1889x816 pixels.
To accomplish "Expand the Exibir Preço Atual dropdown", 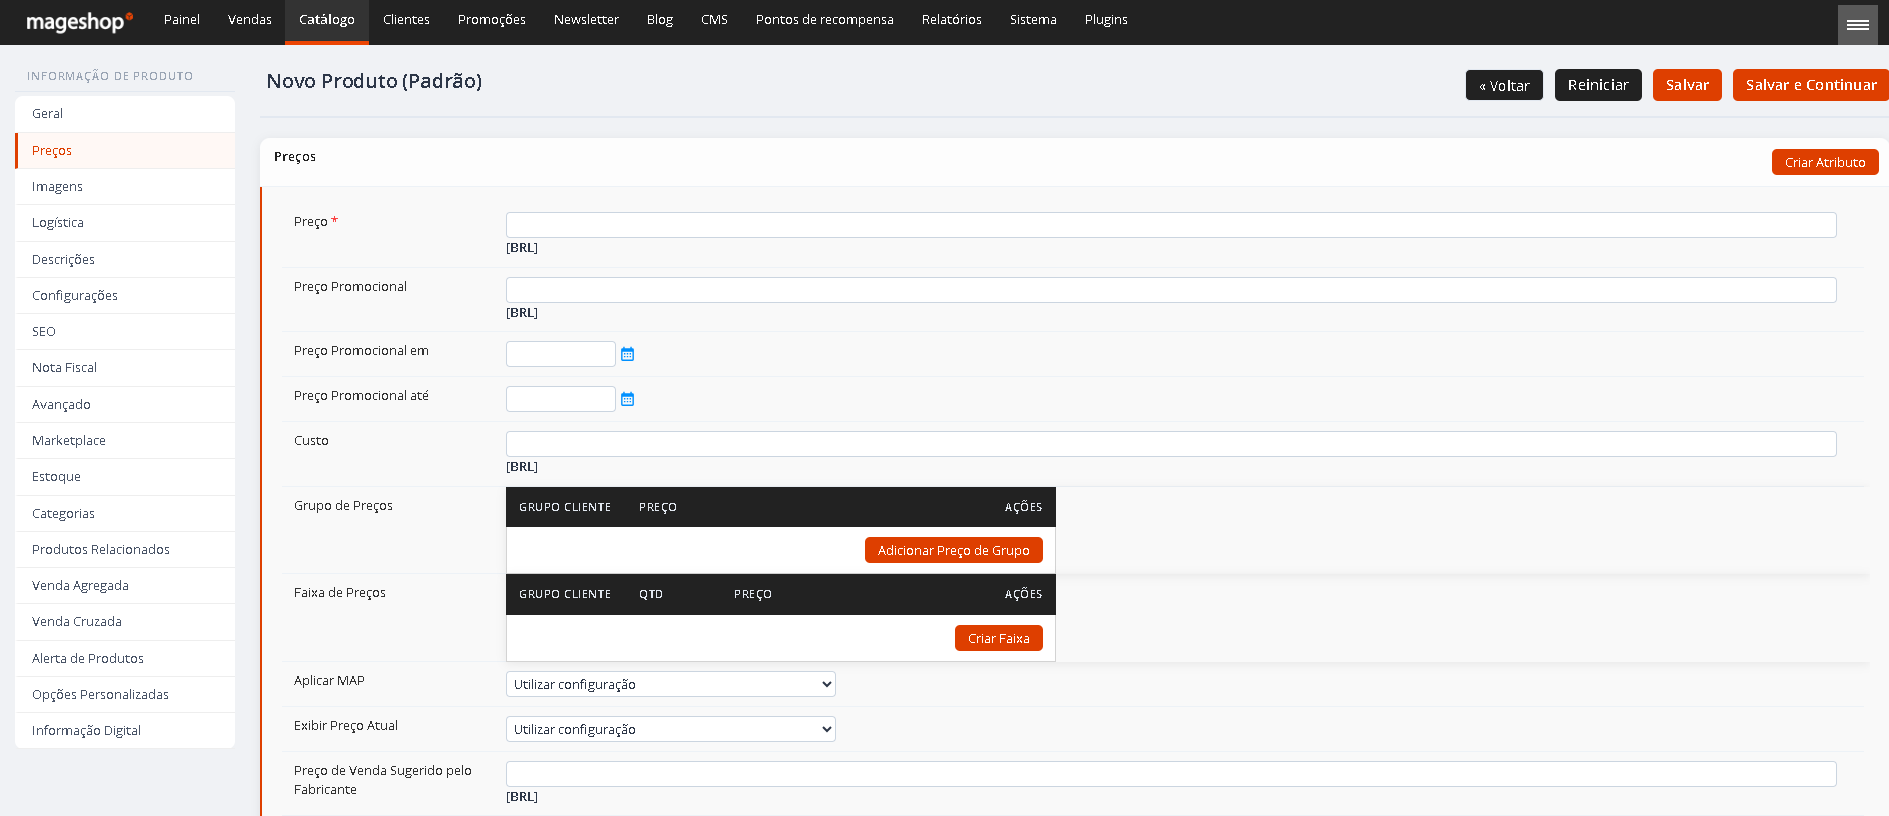I will 671,729.
